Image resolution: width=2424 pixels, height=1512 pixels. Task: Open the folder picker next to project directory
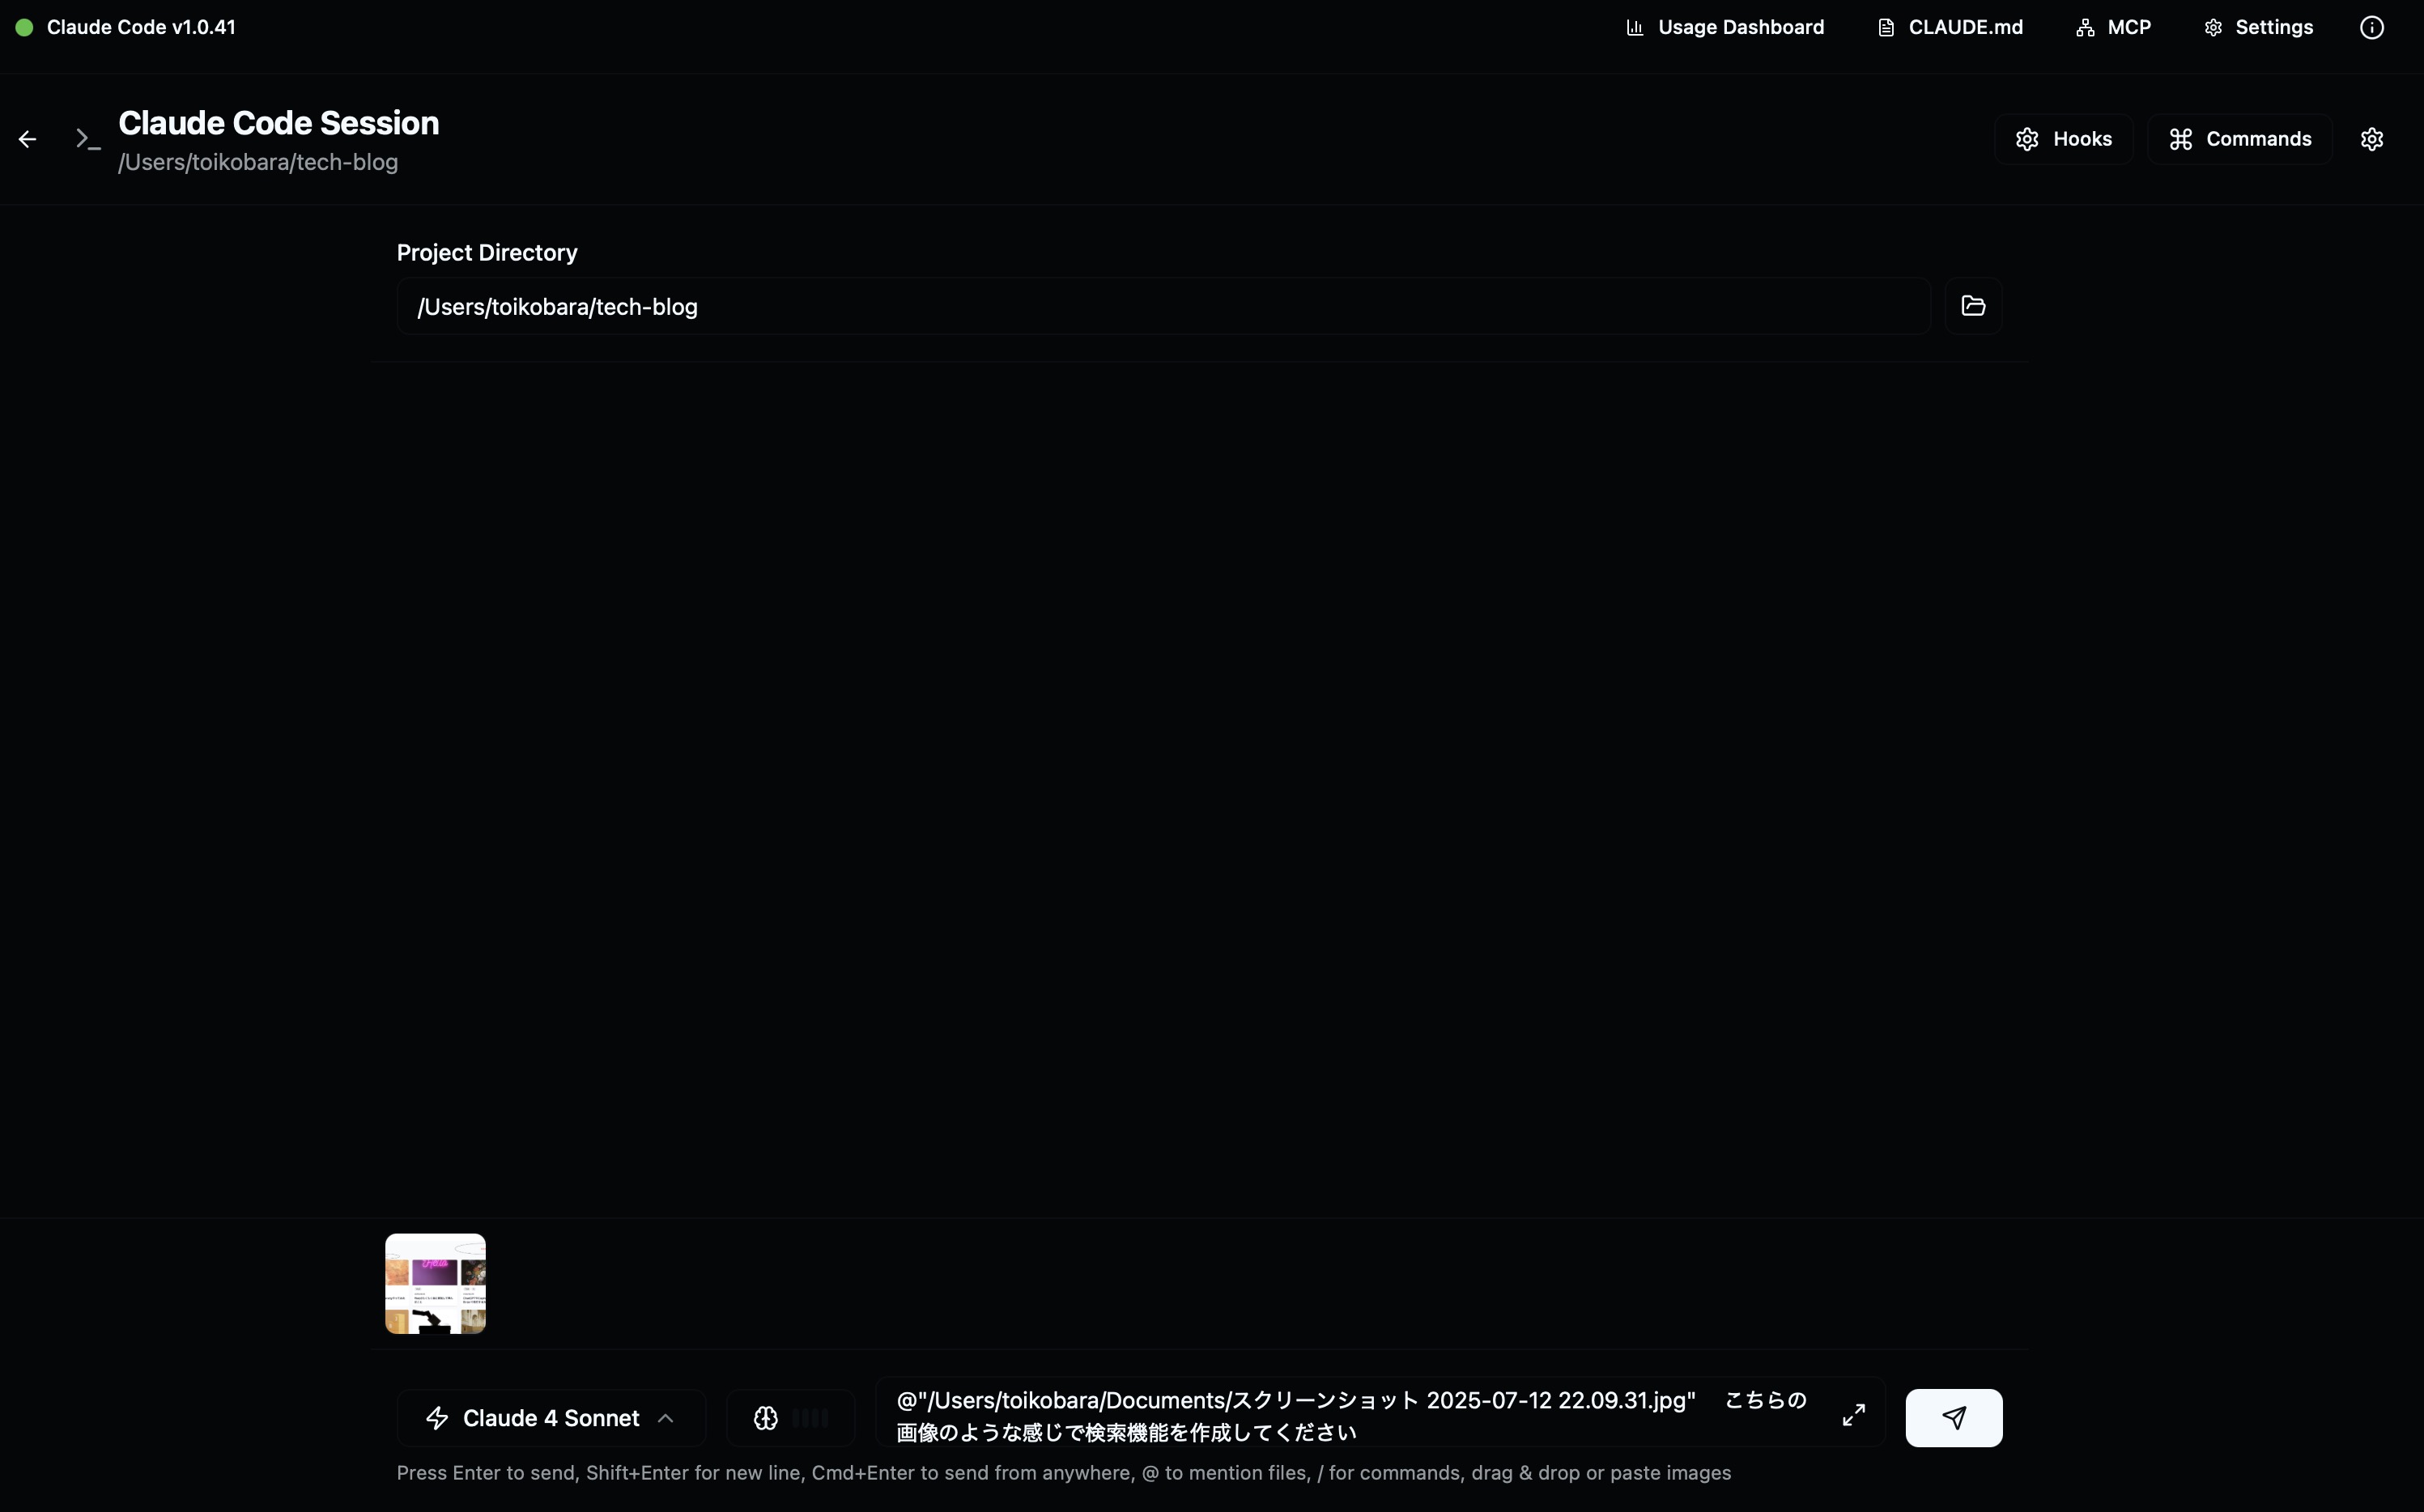1973,306
